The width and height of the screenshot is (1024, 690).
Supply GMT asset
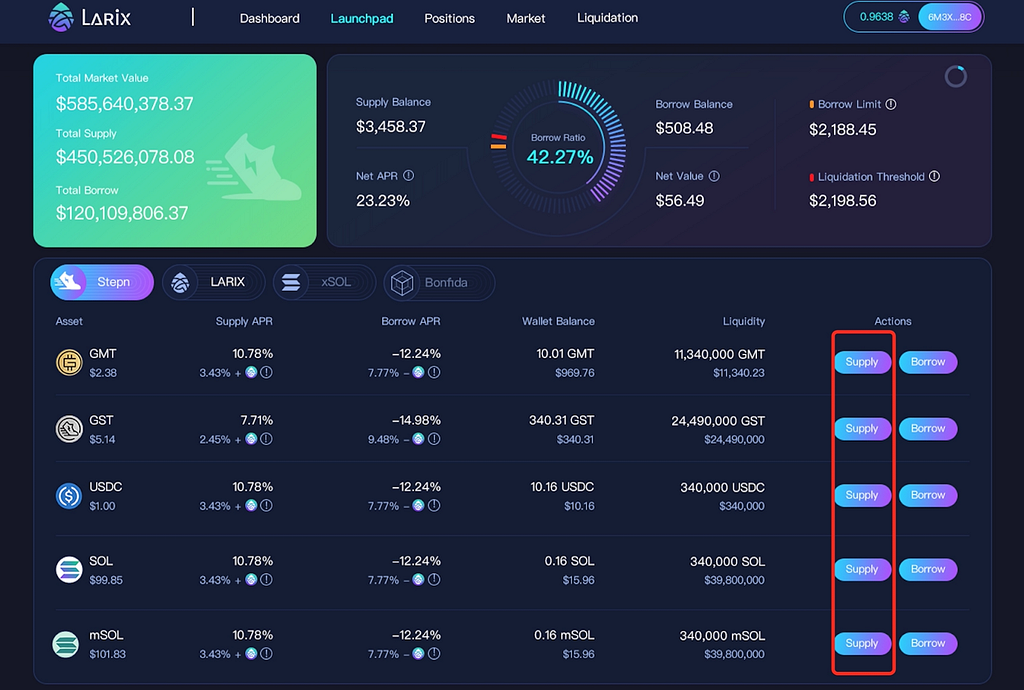(862, 362)
